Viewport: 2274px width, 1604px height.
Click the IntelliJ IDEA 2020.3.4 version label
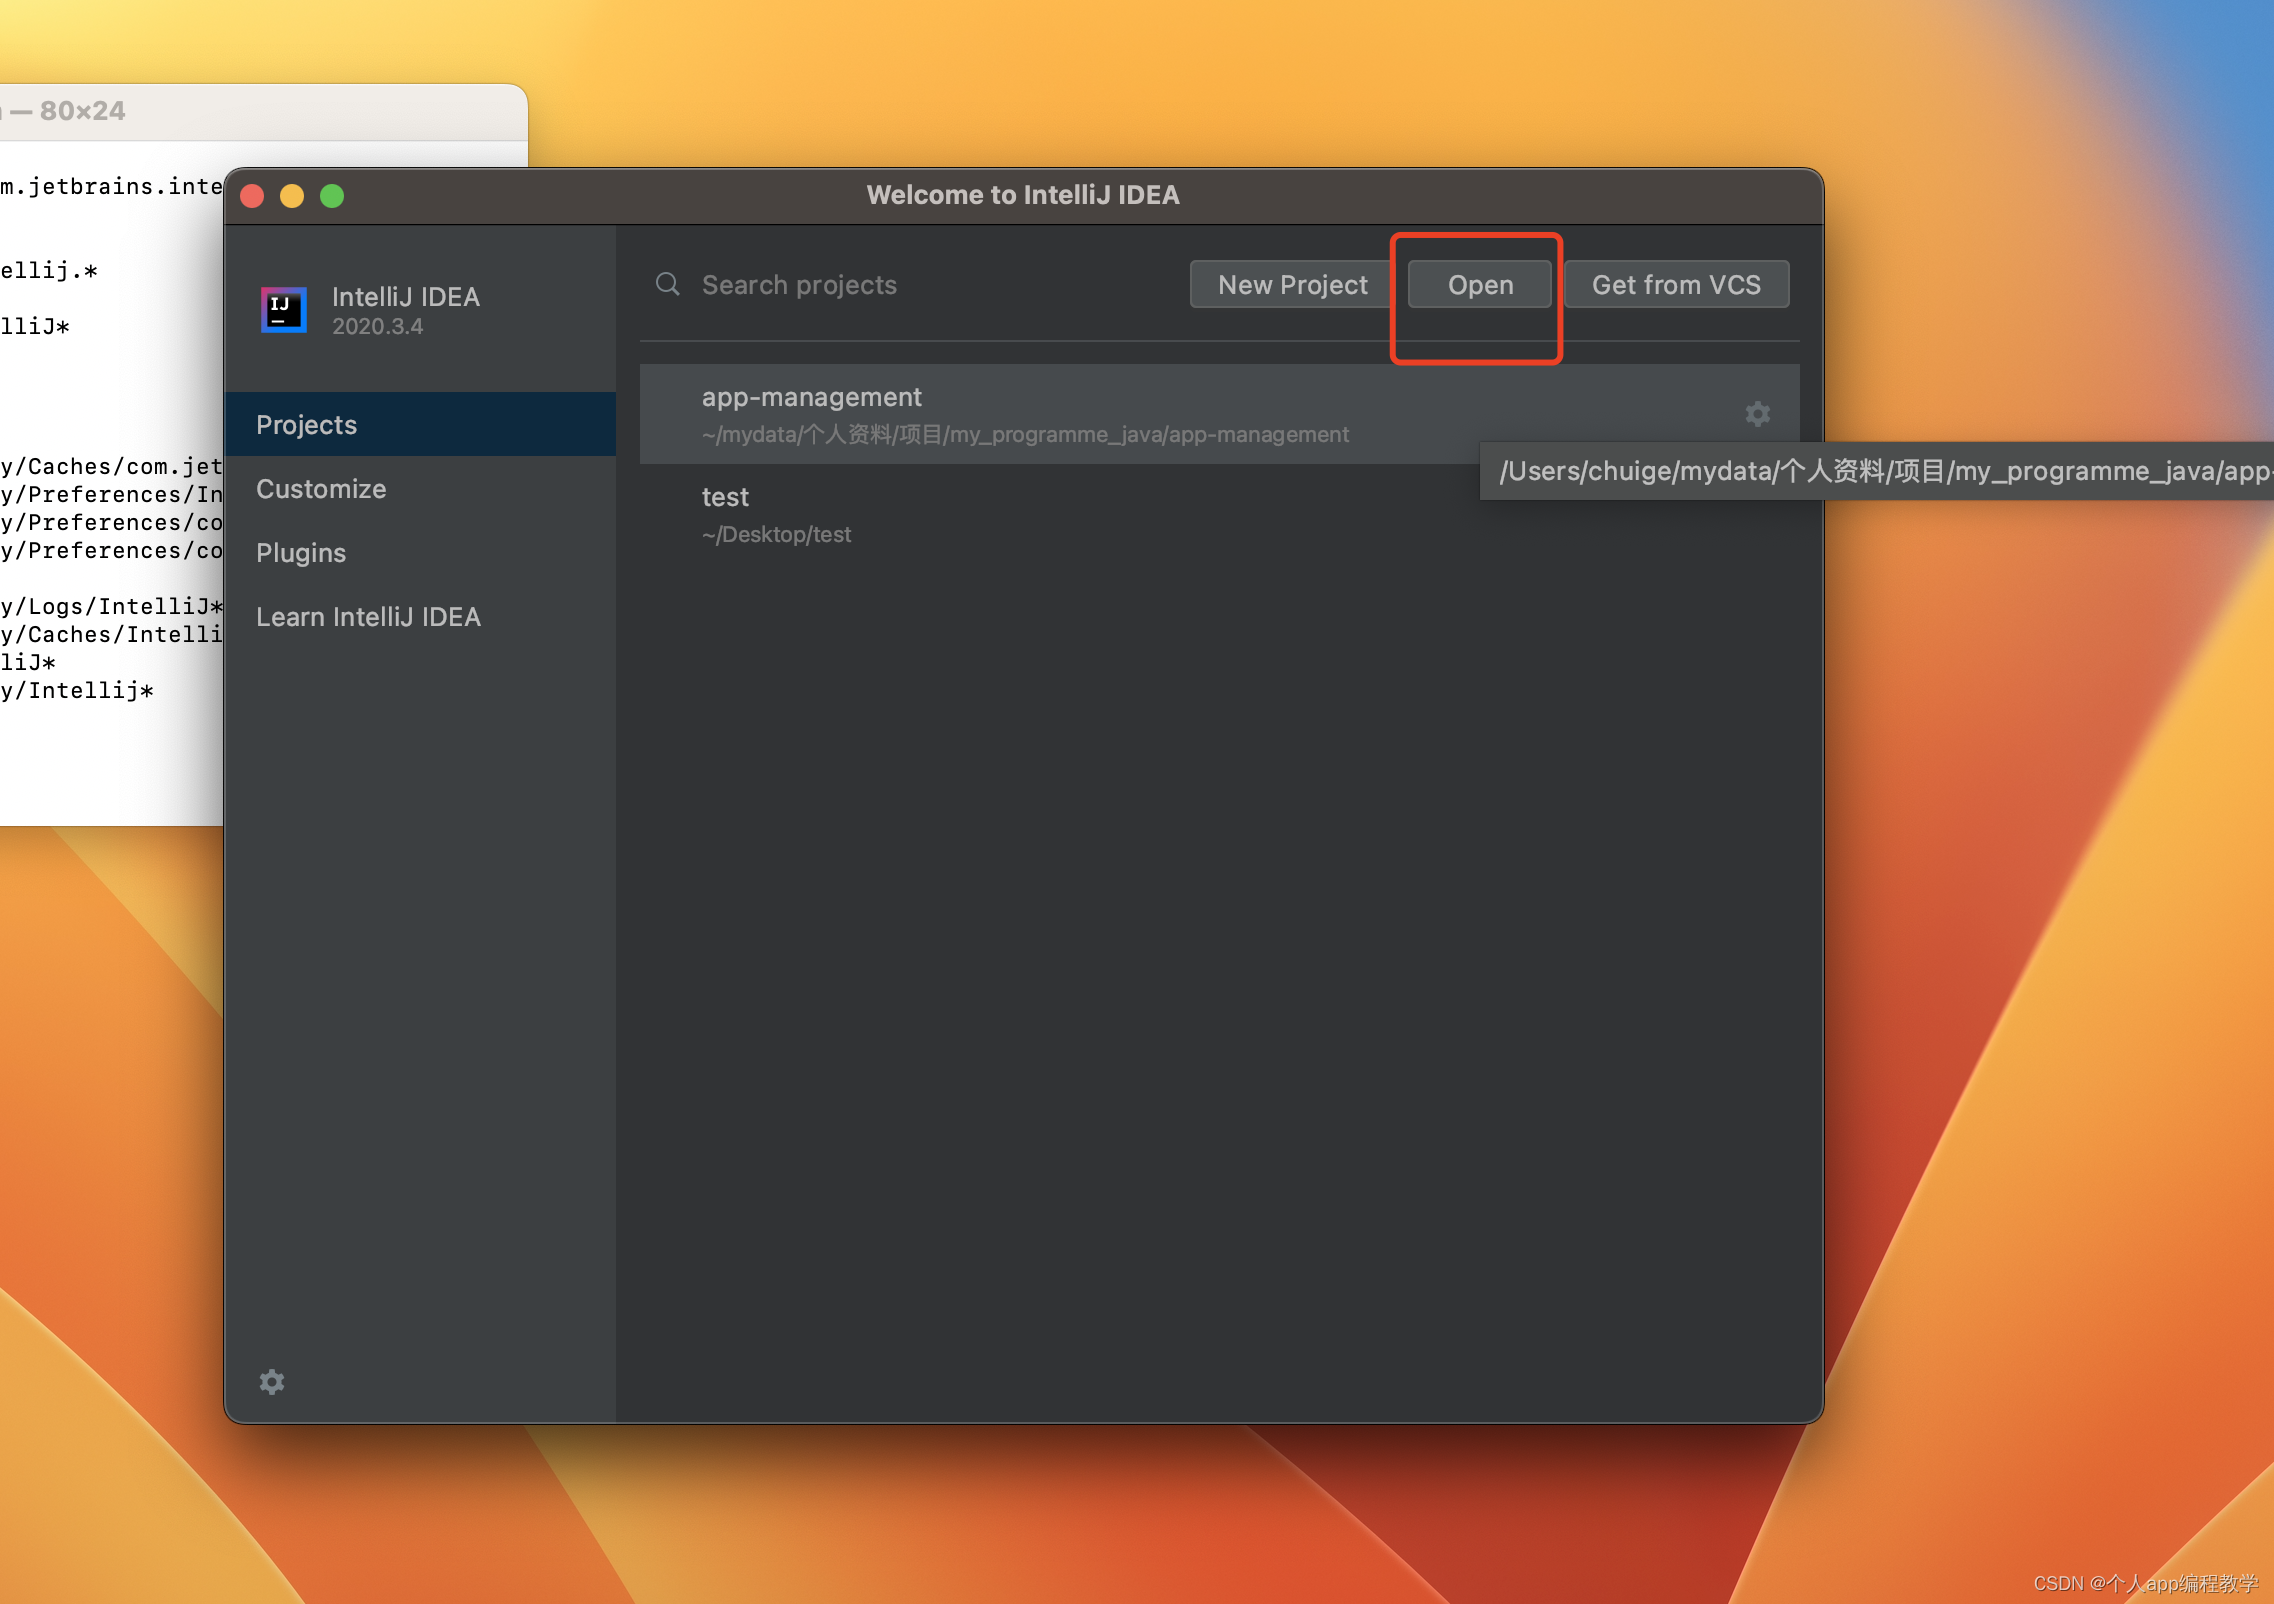[x=377, y=326]
